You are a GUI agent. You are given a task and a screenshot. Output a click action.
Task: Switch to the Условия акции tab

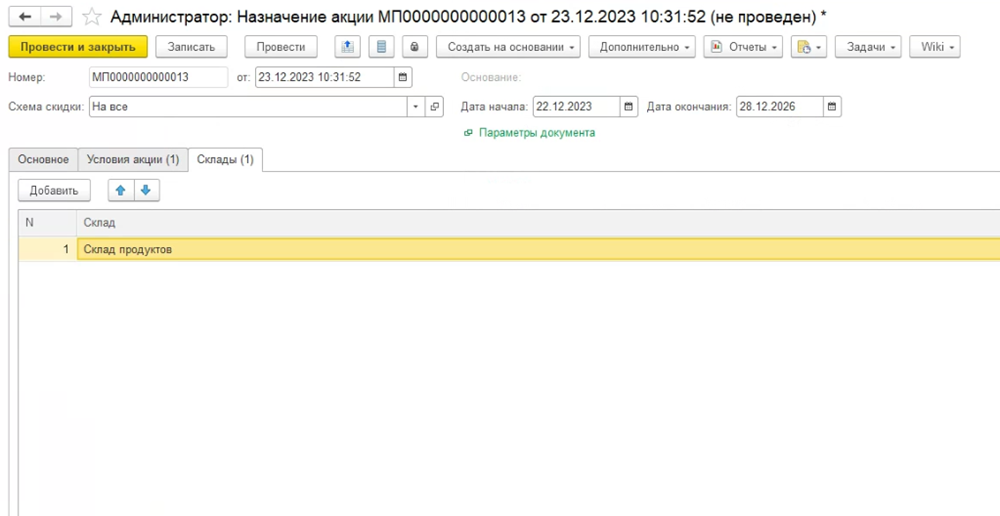(x=133, y=160)
